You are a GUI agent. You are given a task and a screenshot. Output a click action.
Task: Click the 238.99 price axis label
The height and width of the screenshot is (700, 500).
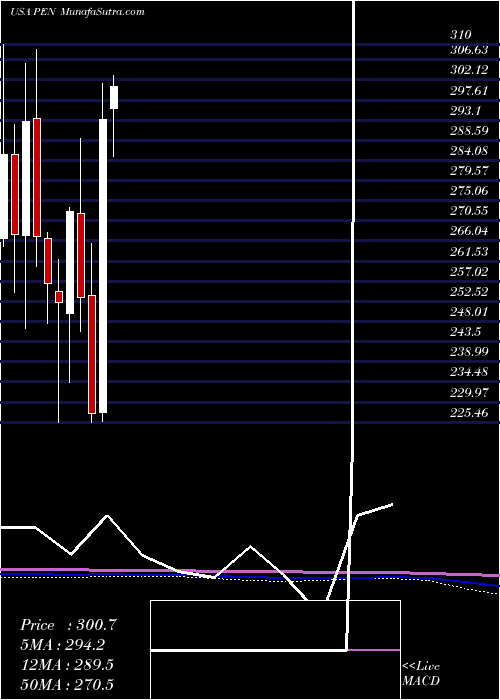click(x=468, y=352)
